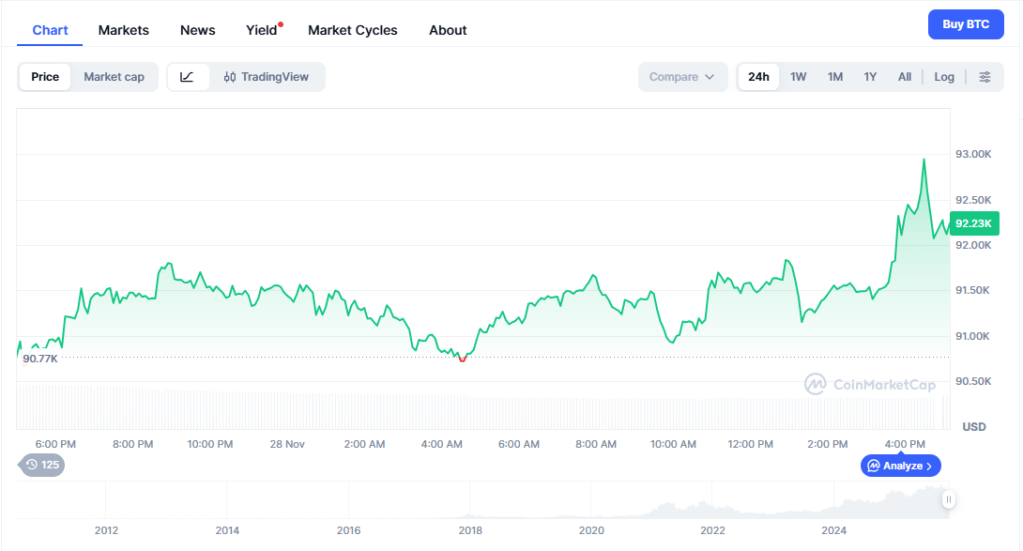Select the 1W time range
This screenshot has height=551, width=1023.
click(798, 77)
